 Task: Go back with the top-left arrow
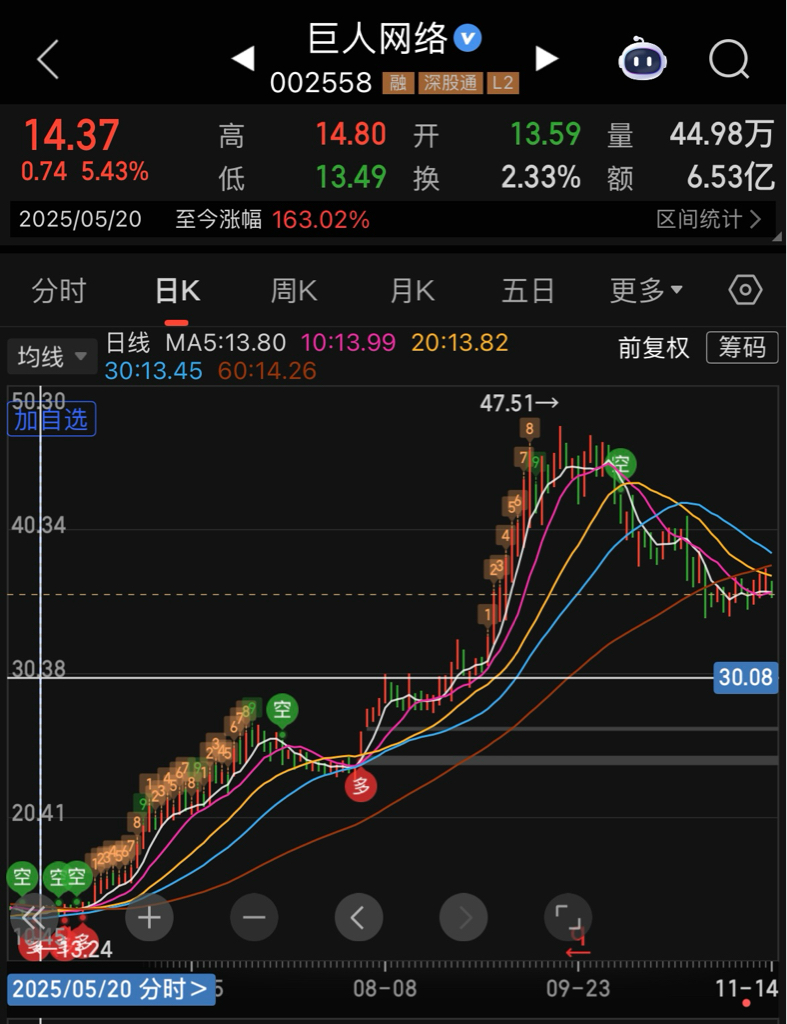(48, 59)
